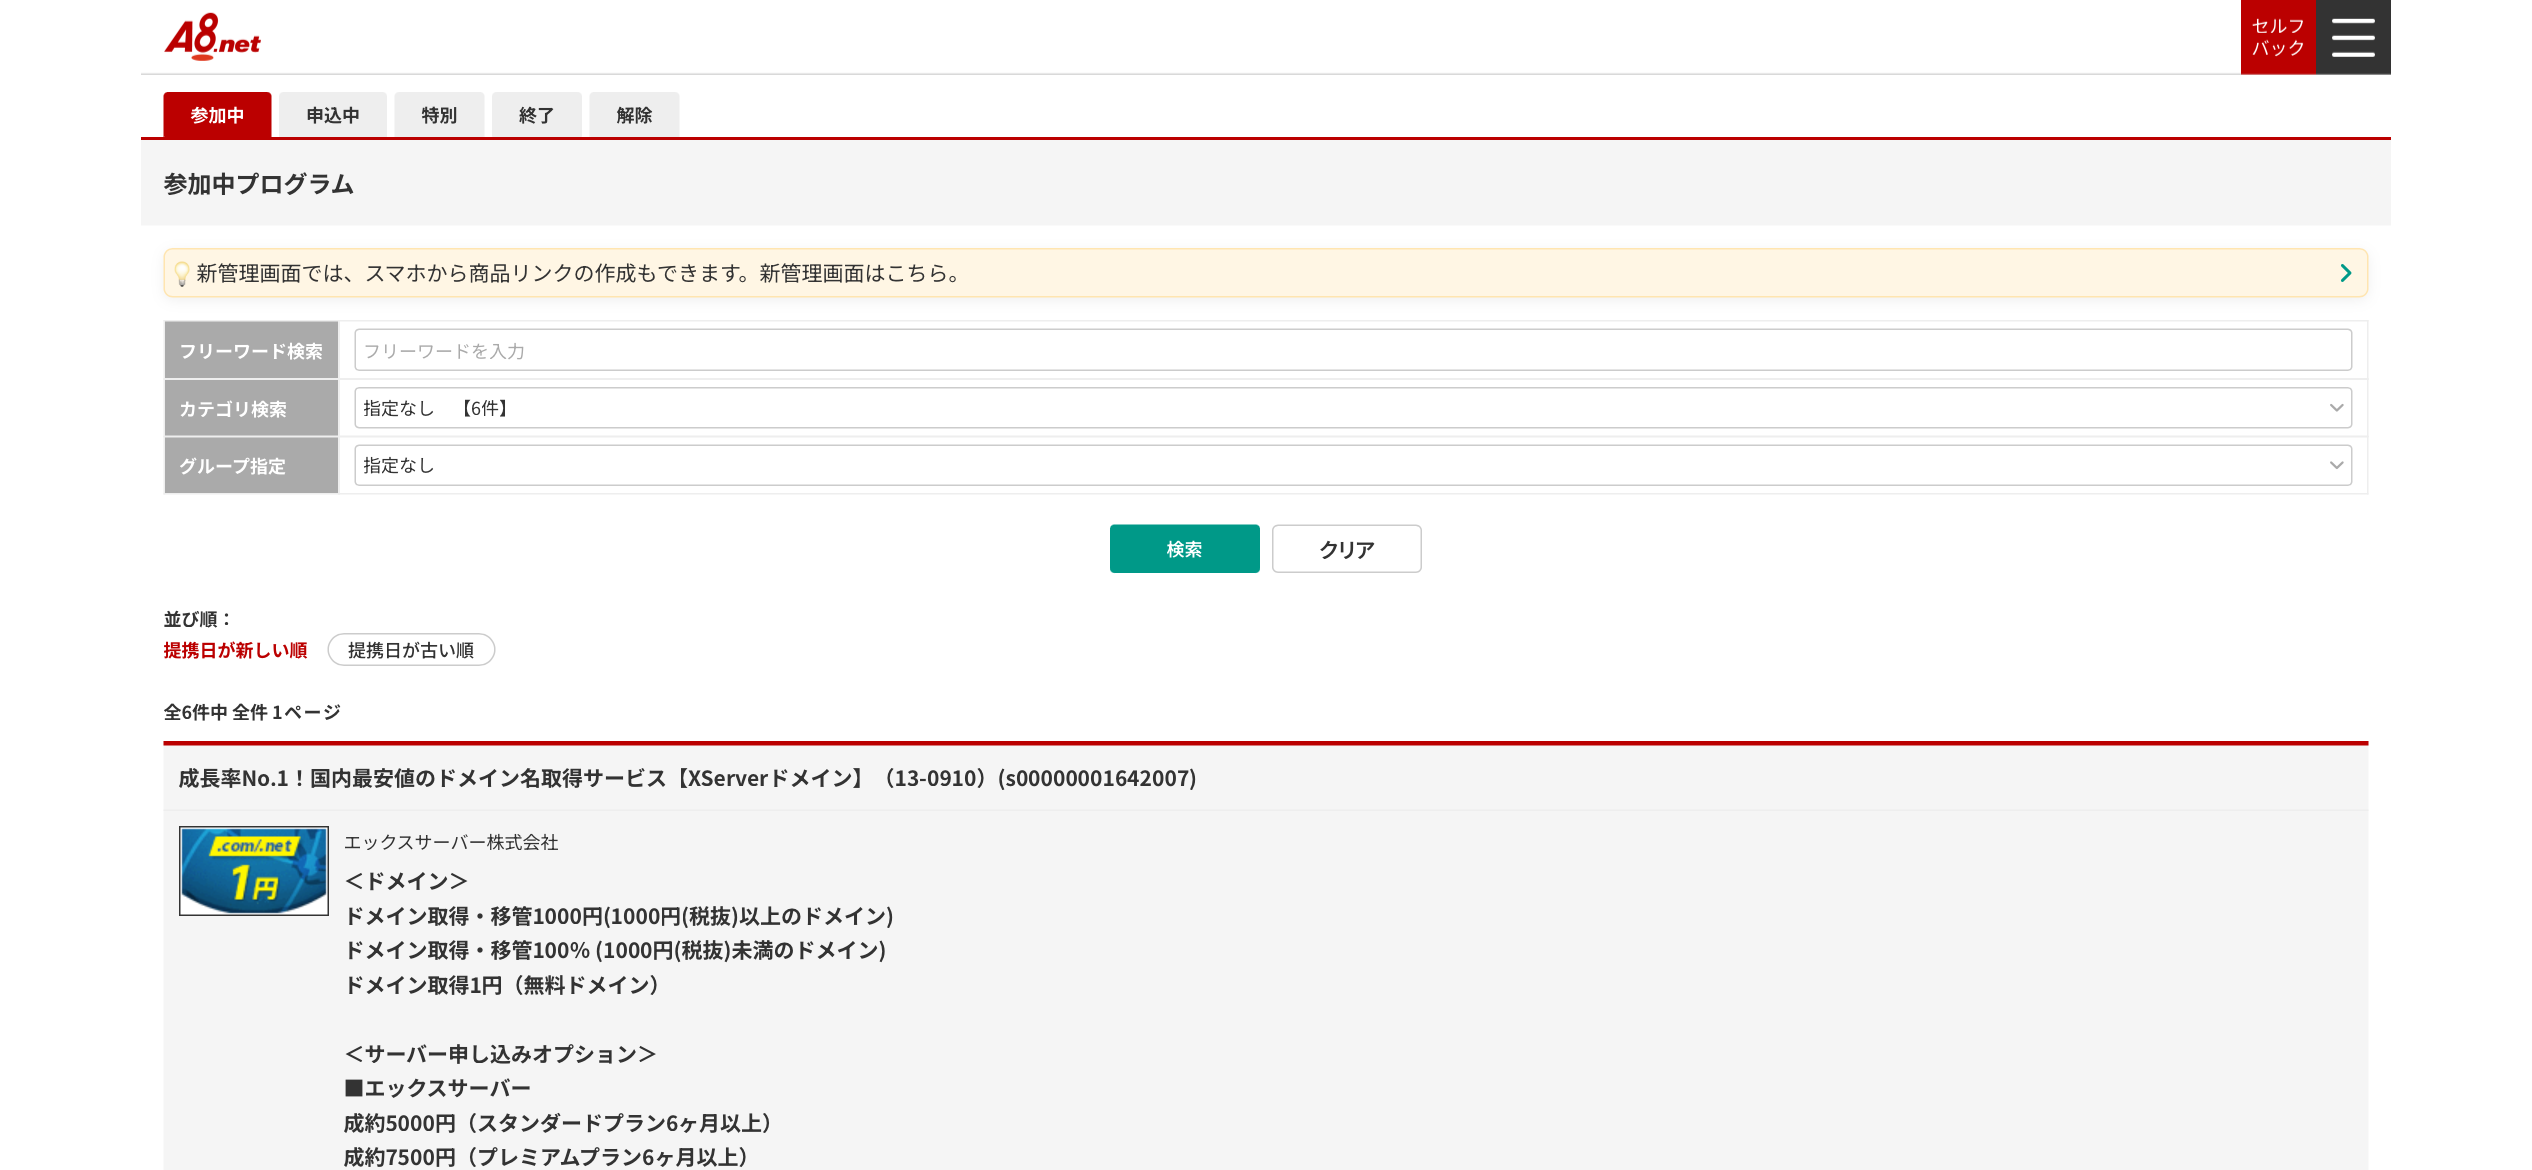Open the hamburger menu icon

2352,37
